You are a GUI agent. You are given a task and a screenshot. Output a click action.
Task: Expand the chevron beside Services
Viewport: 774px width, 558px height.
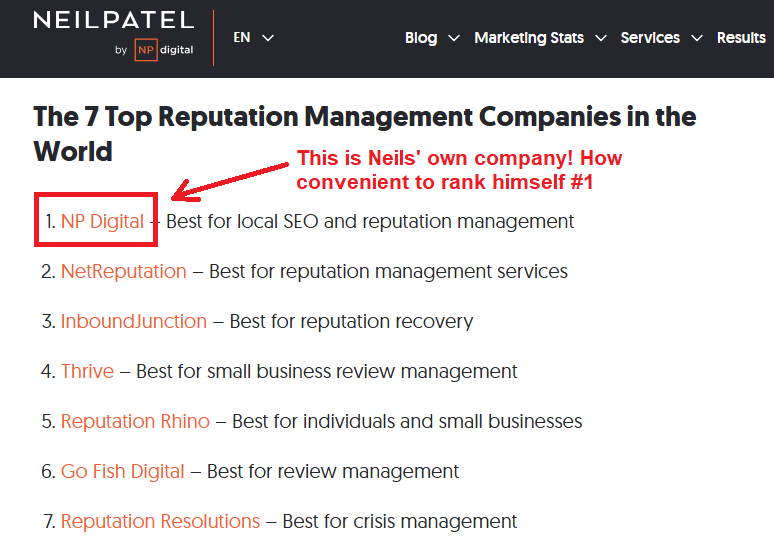pyautogui.click(x=697, y=38)
